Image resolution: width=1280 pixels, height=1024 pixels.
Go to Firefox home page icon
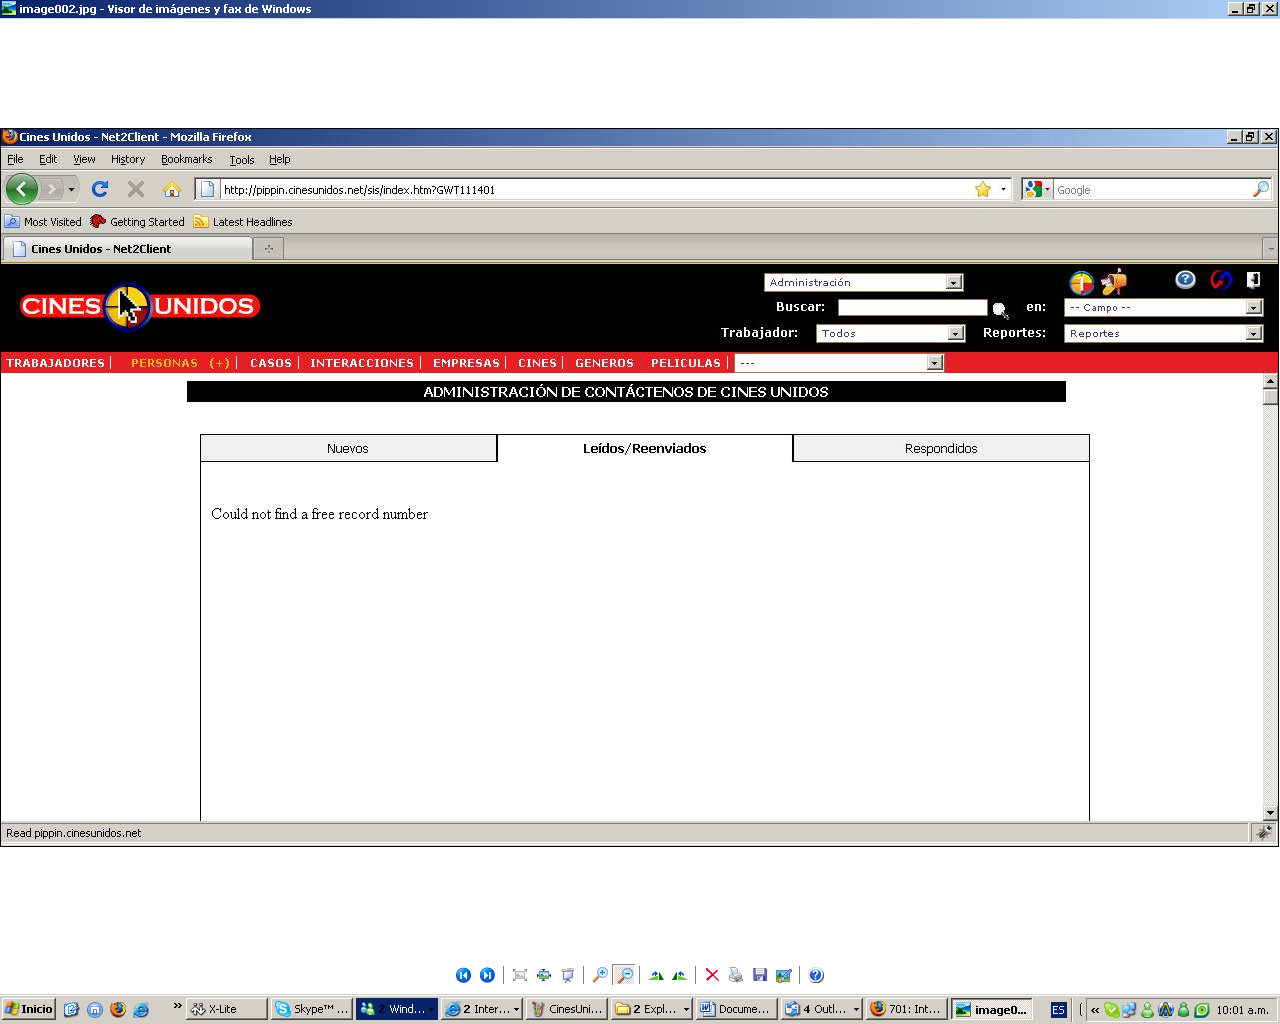click(x=172, y=189)
